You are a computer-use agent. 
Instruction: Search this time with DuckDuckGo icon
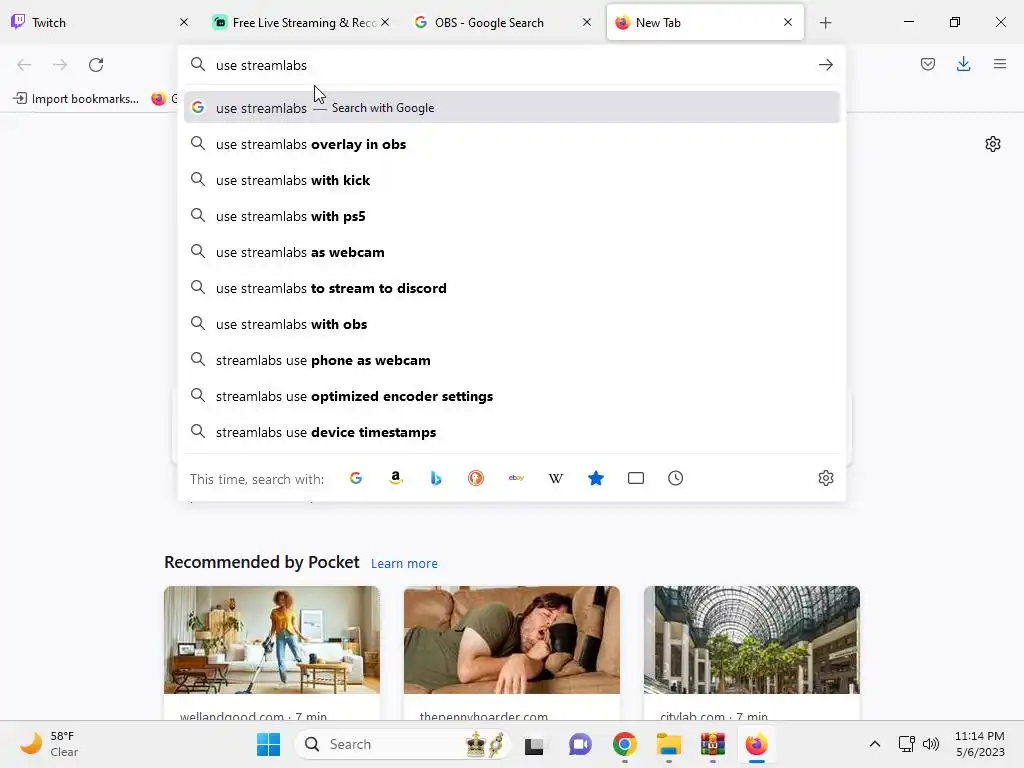pos(476,478)
